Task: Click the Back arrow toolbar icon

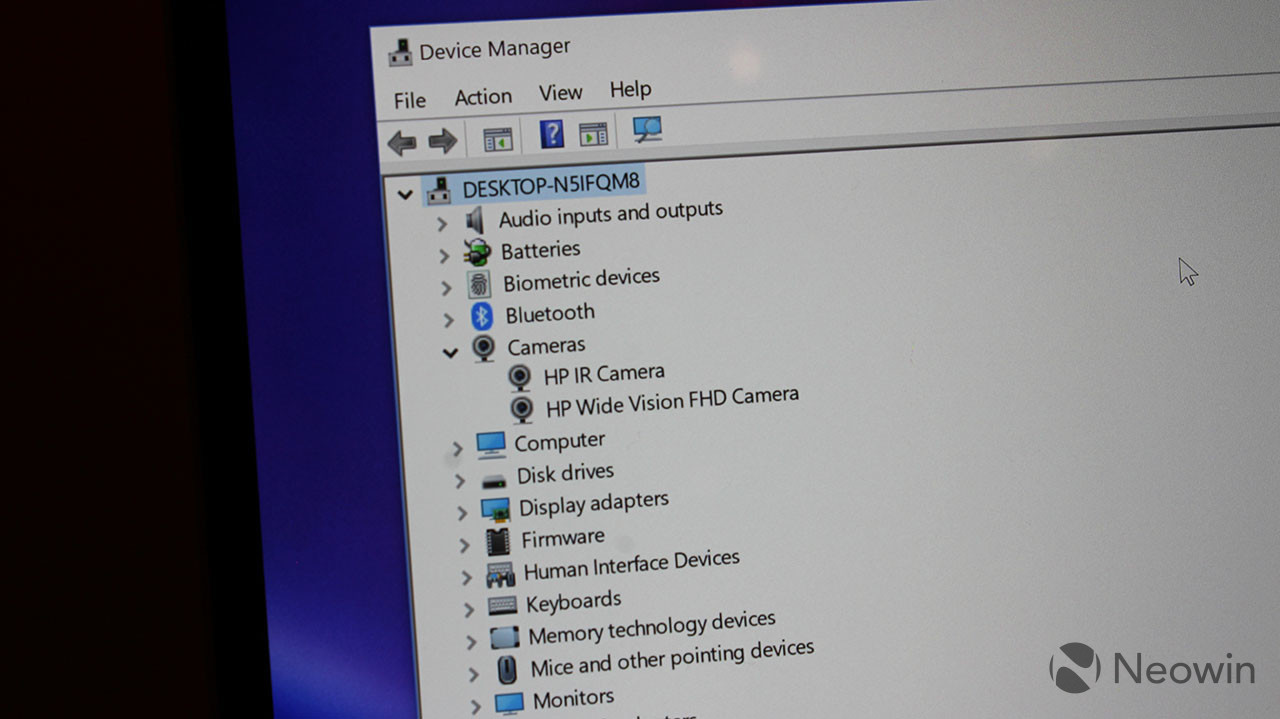Action: pyautogui.click(x=402, y=143)
